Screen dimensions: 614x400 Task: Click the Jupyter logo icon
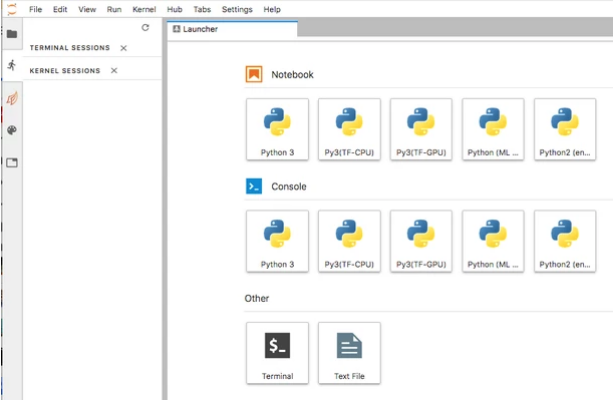(12, 9)
